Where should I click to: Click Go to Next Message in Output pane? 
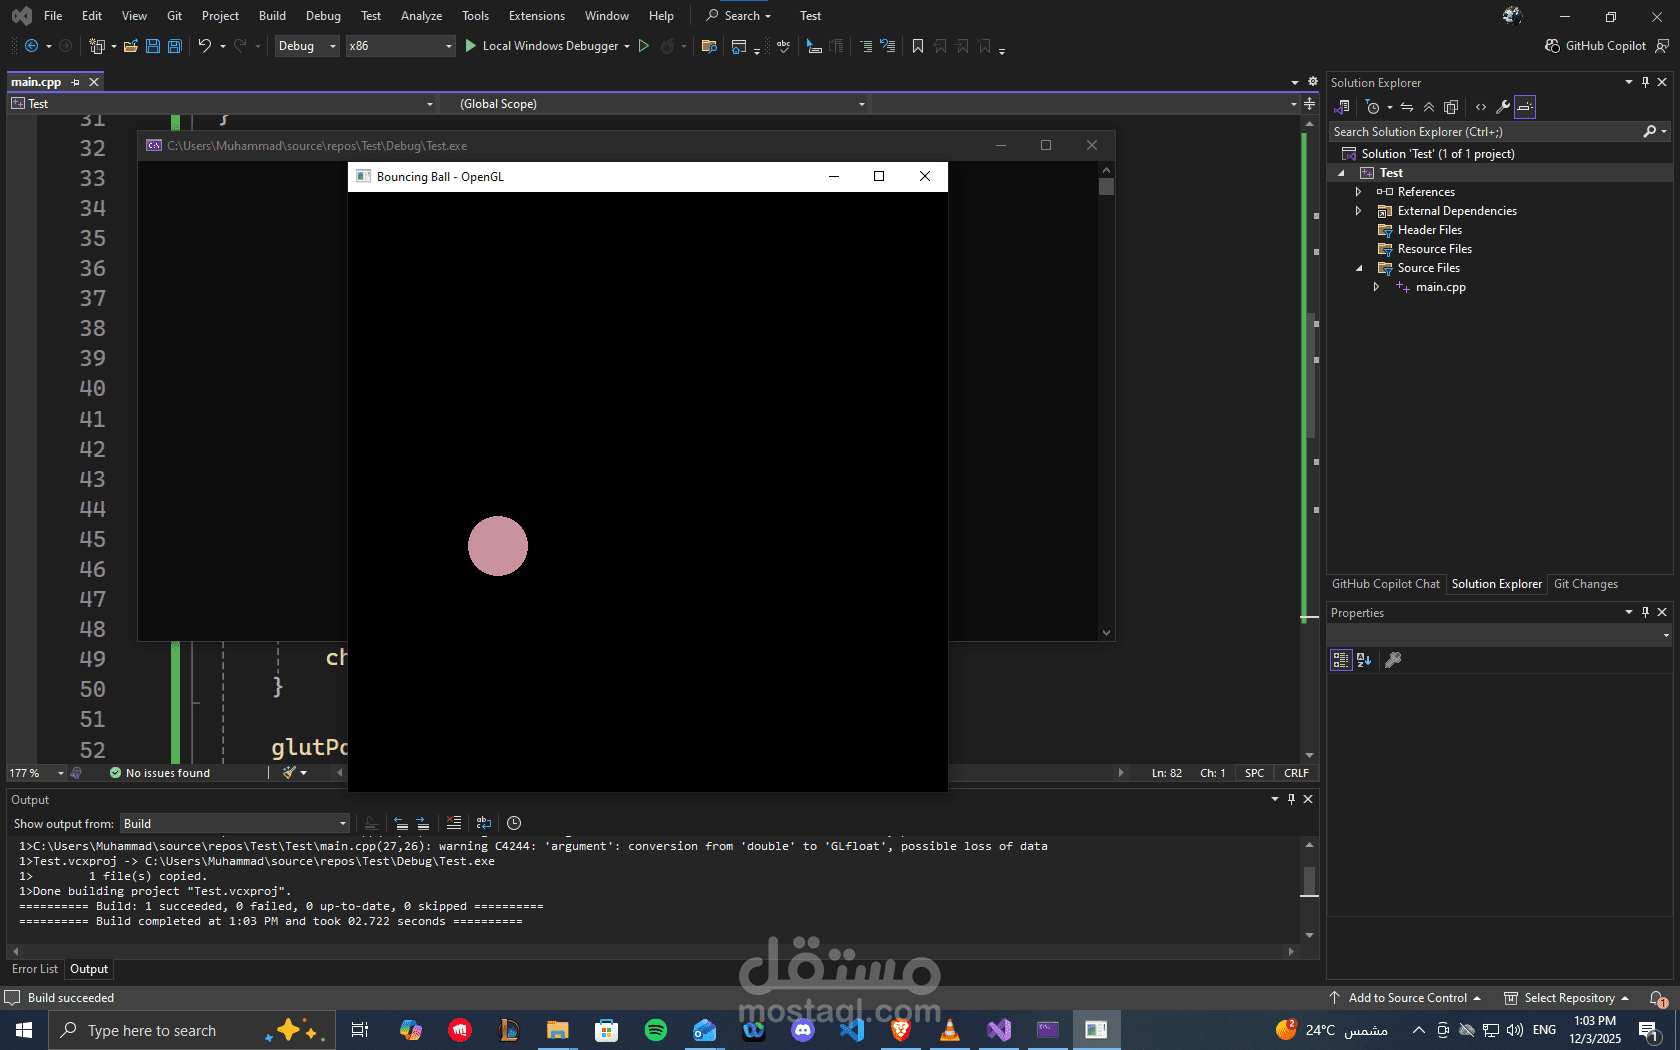click(423, 823)
